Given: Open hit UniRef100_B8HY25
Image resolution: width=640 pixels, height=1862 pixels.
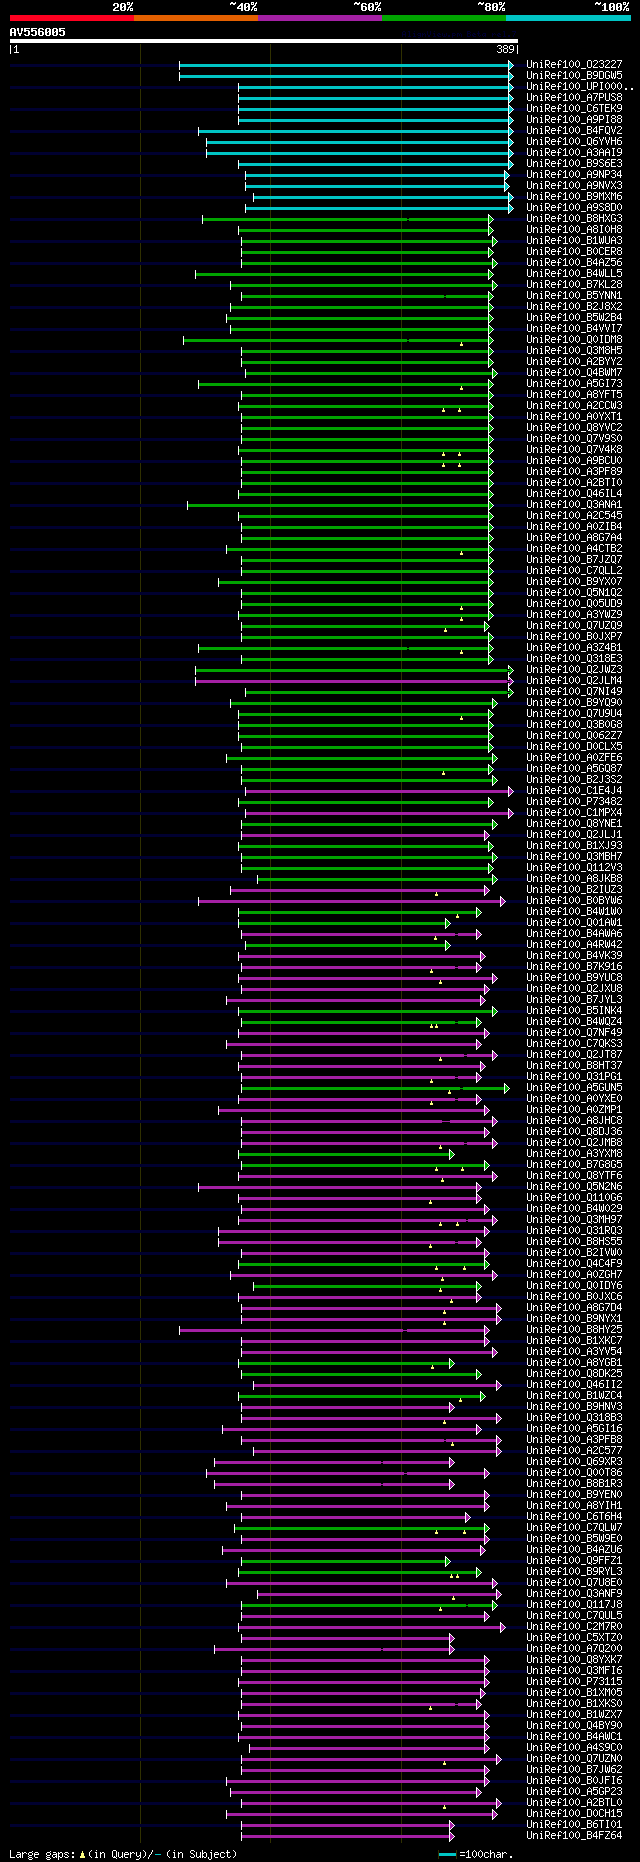Looking at the screenshot, I should (x=574, y=1329).
